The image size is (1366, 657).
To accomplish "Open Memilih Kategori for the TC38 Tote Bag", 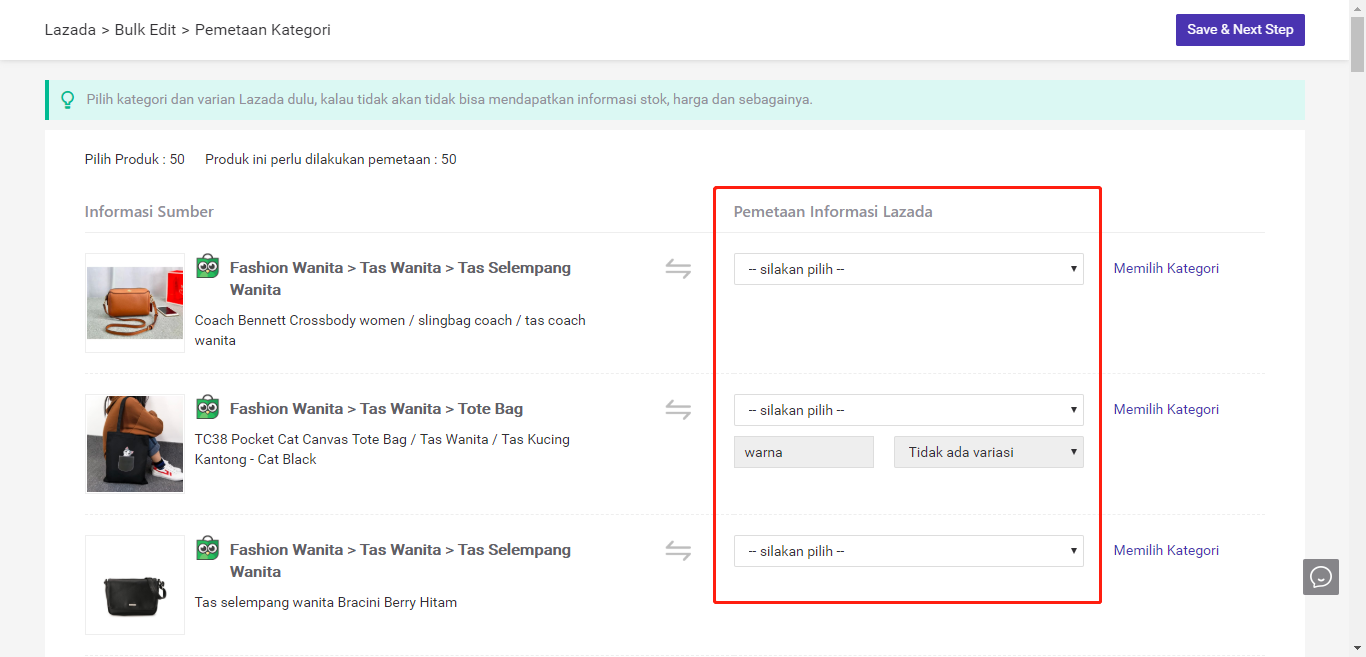I will [x=1166, y=409].
